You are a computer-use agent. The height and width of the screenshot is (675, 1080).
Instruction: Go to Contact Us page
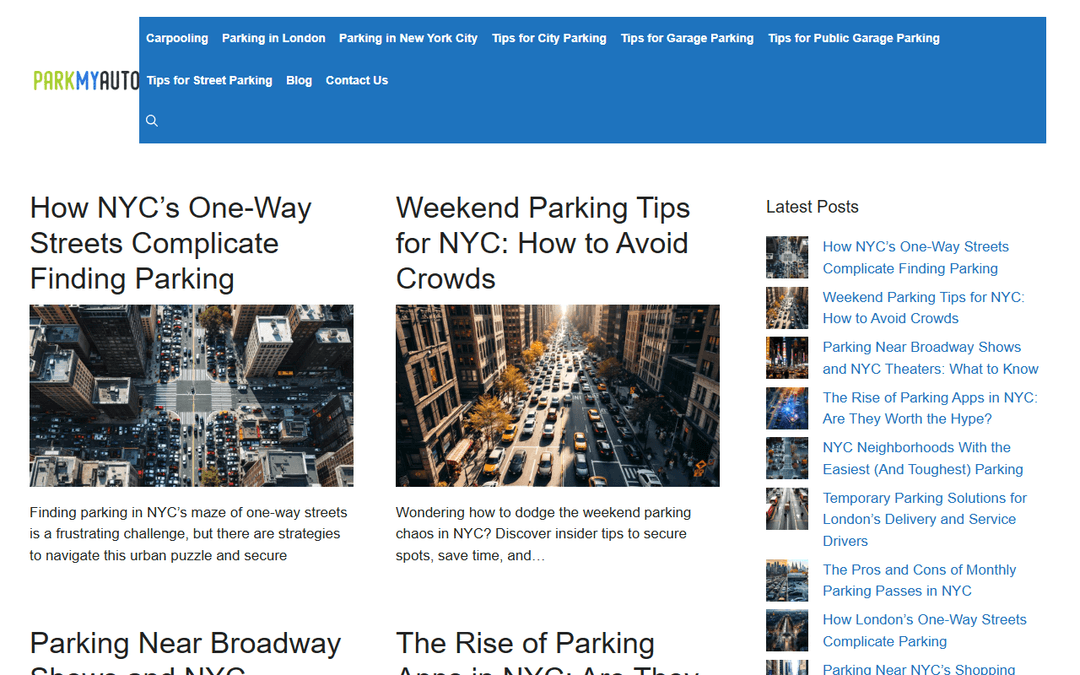[357, 80]
